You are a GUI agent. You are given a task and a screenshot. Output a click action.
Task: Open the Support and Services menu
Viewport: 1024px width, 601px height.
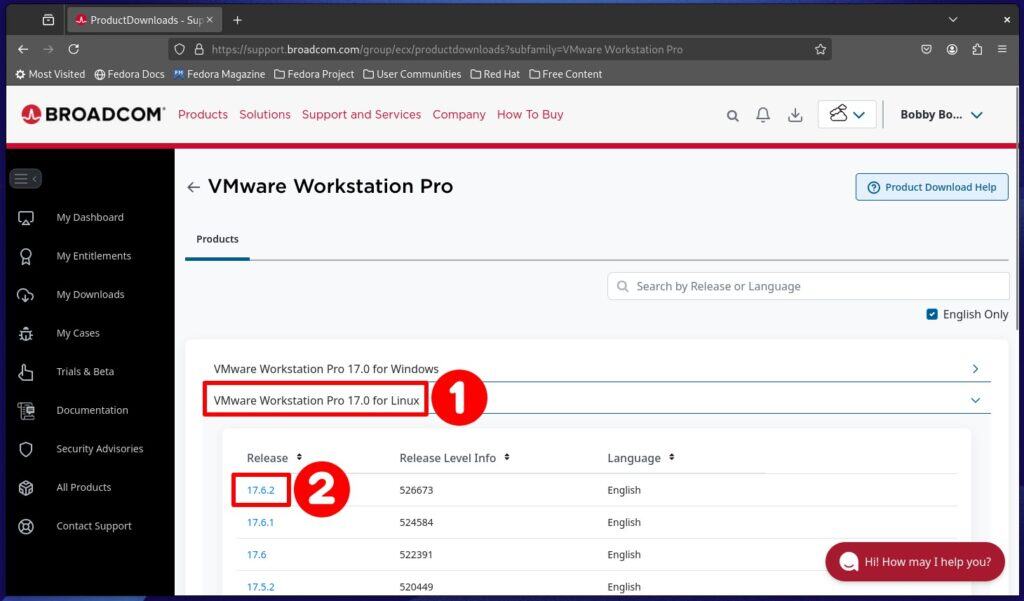click(x=361, y=114)
